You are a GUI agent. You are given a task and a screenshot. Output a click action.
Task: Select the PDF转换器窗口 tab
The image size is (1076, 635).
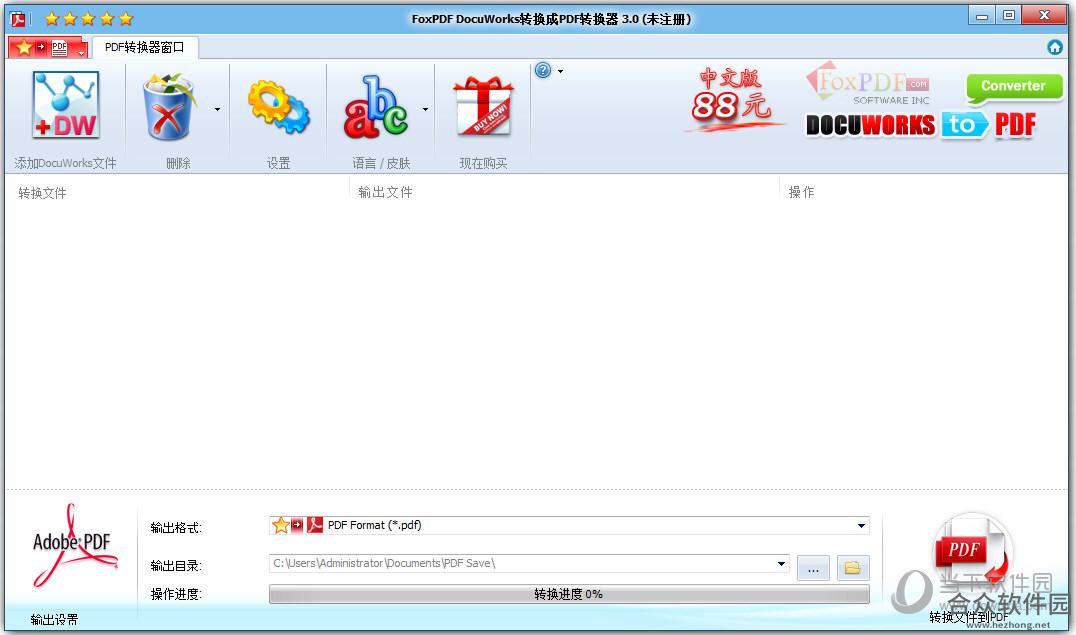point(145,47)
